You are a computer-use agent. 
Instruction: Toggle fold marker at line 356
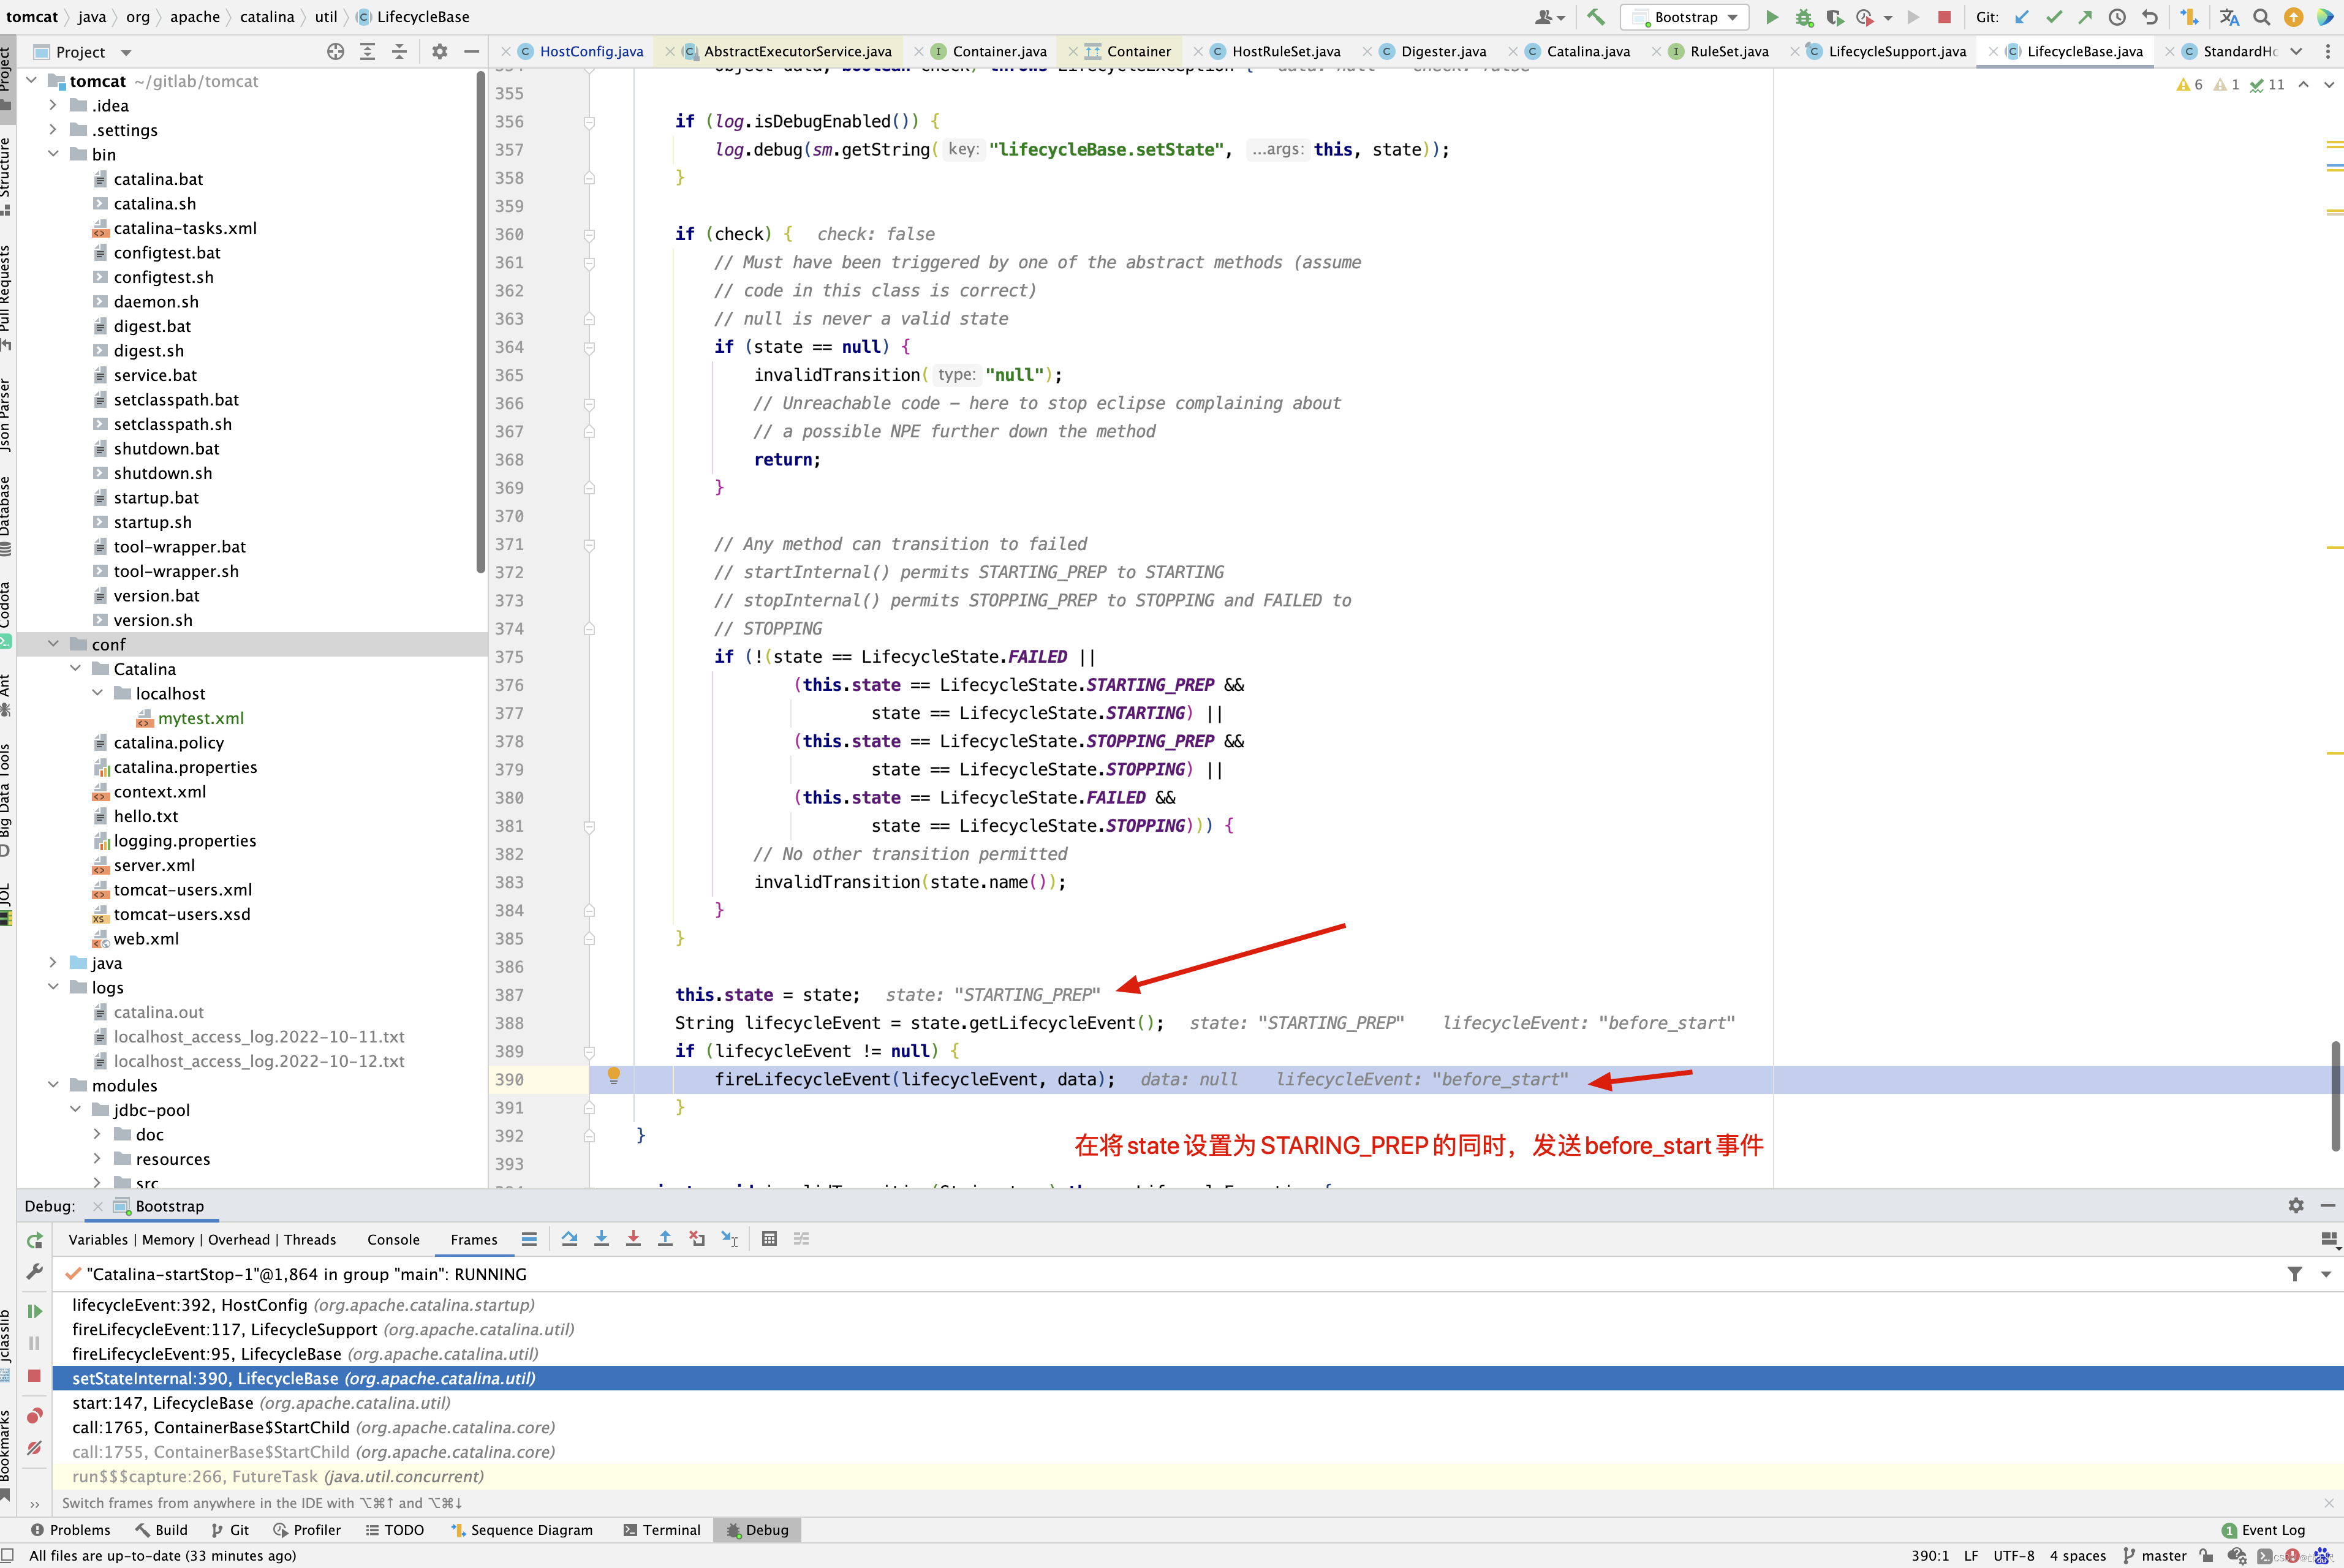589,122
